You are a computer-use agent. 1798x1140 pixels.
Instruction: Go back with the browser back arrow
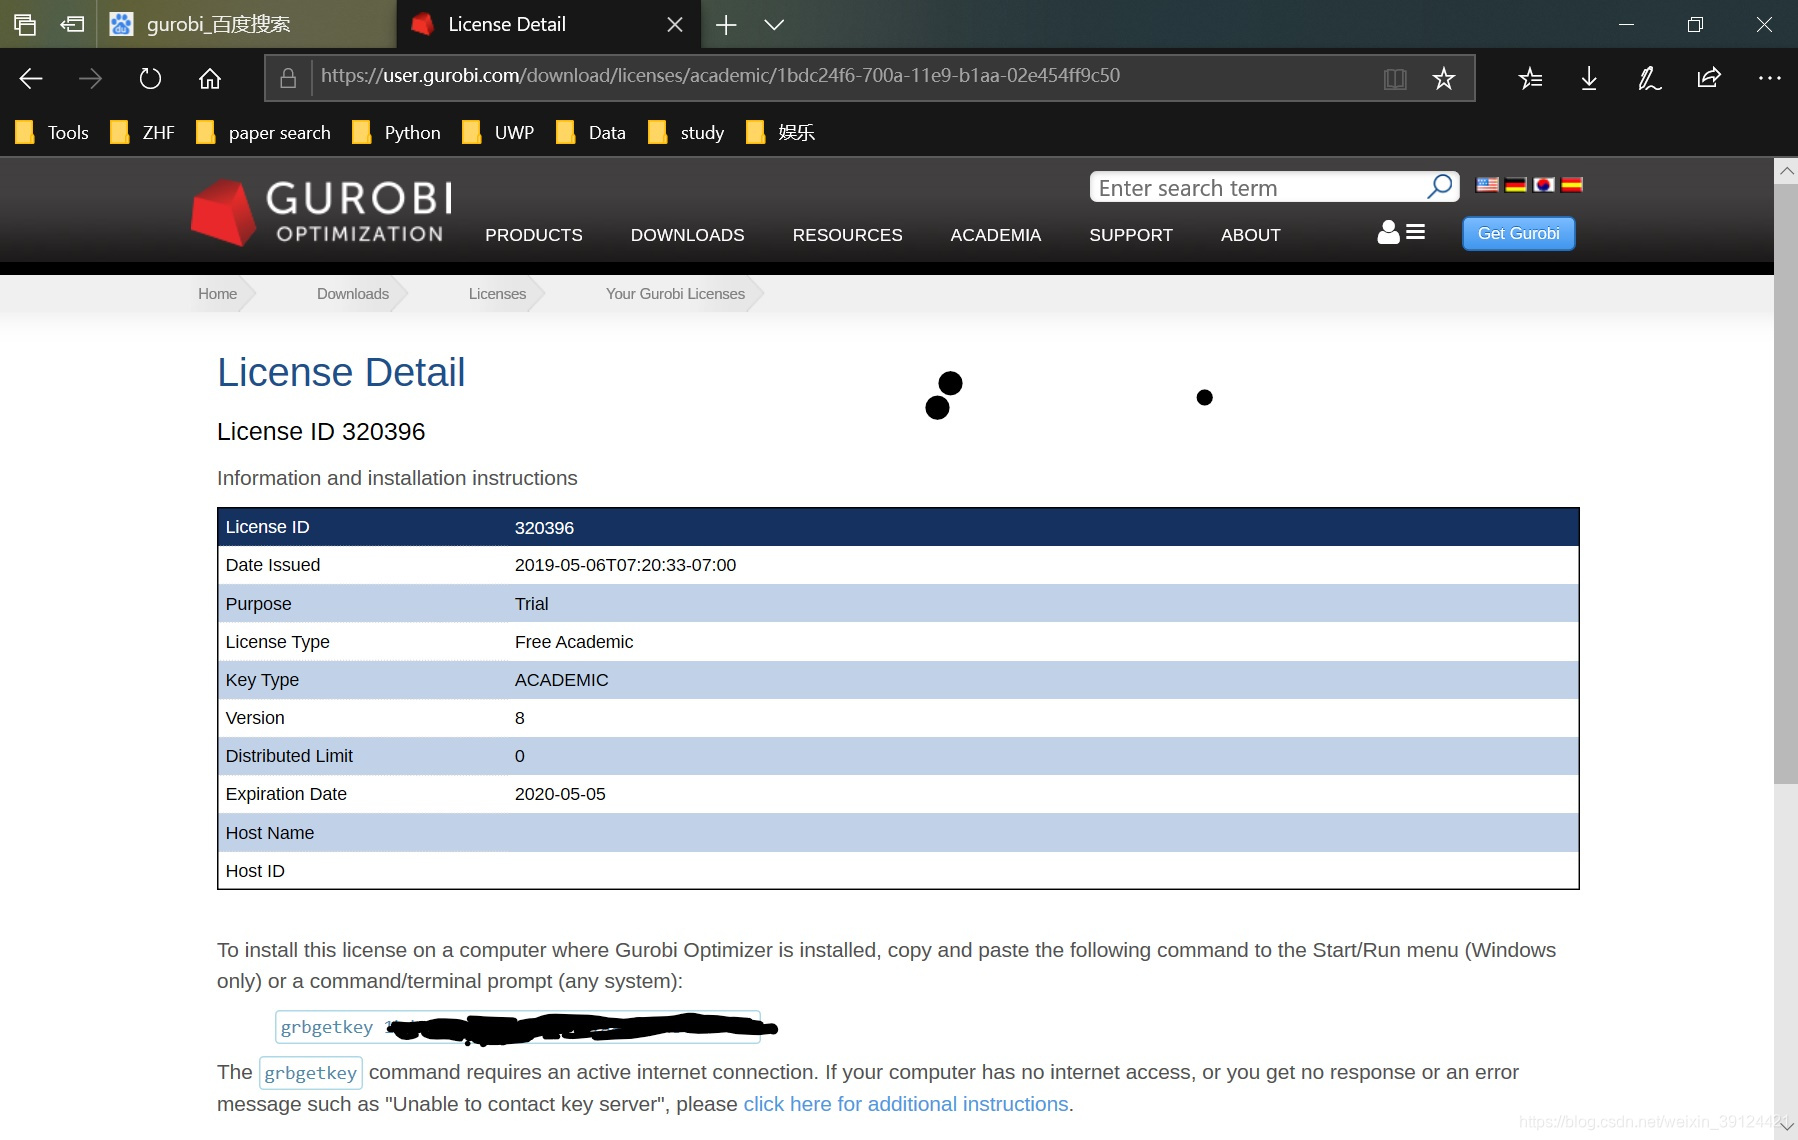[31, 78]
